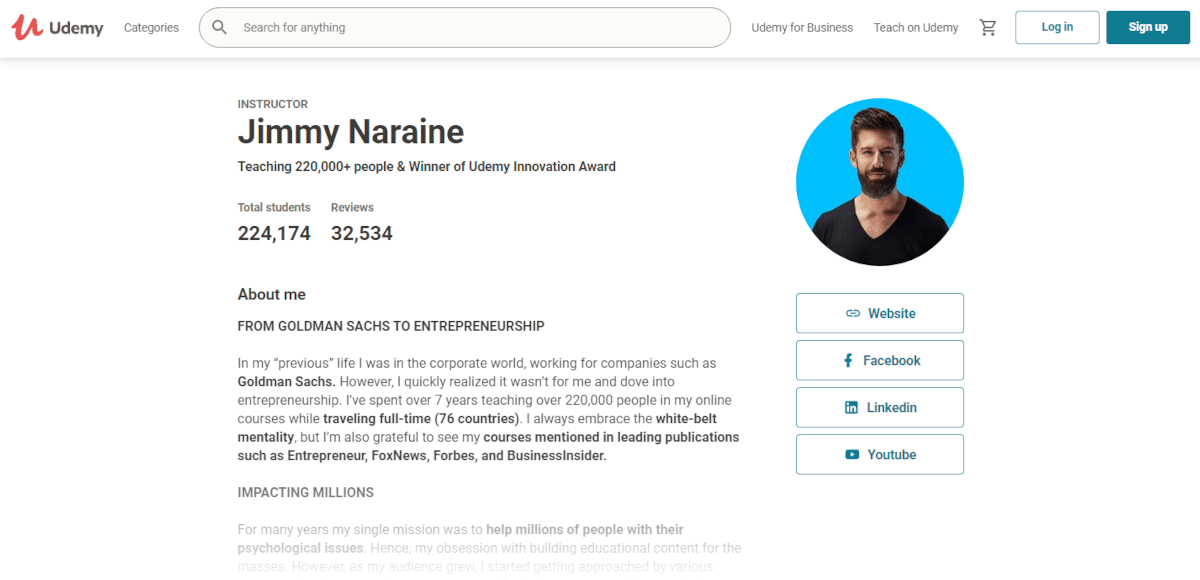Viewport: 1200px width, 580px height.
Task: Visit the Facebook profile button
Action: (880, 360)
